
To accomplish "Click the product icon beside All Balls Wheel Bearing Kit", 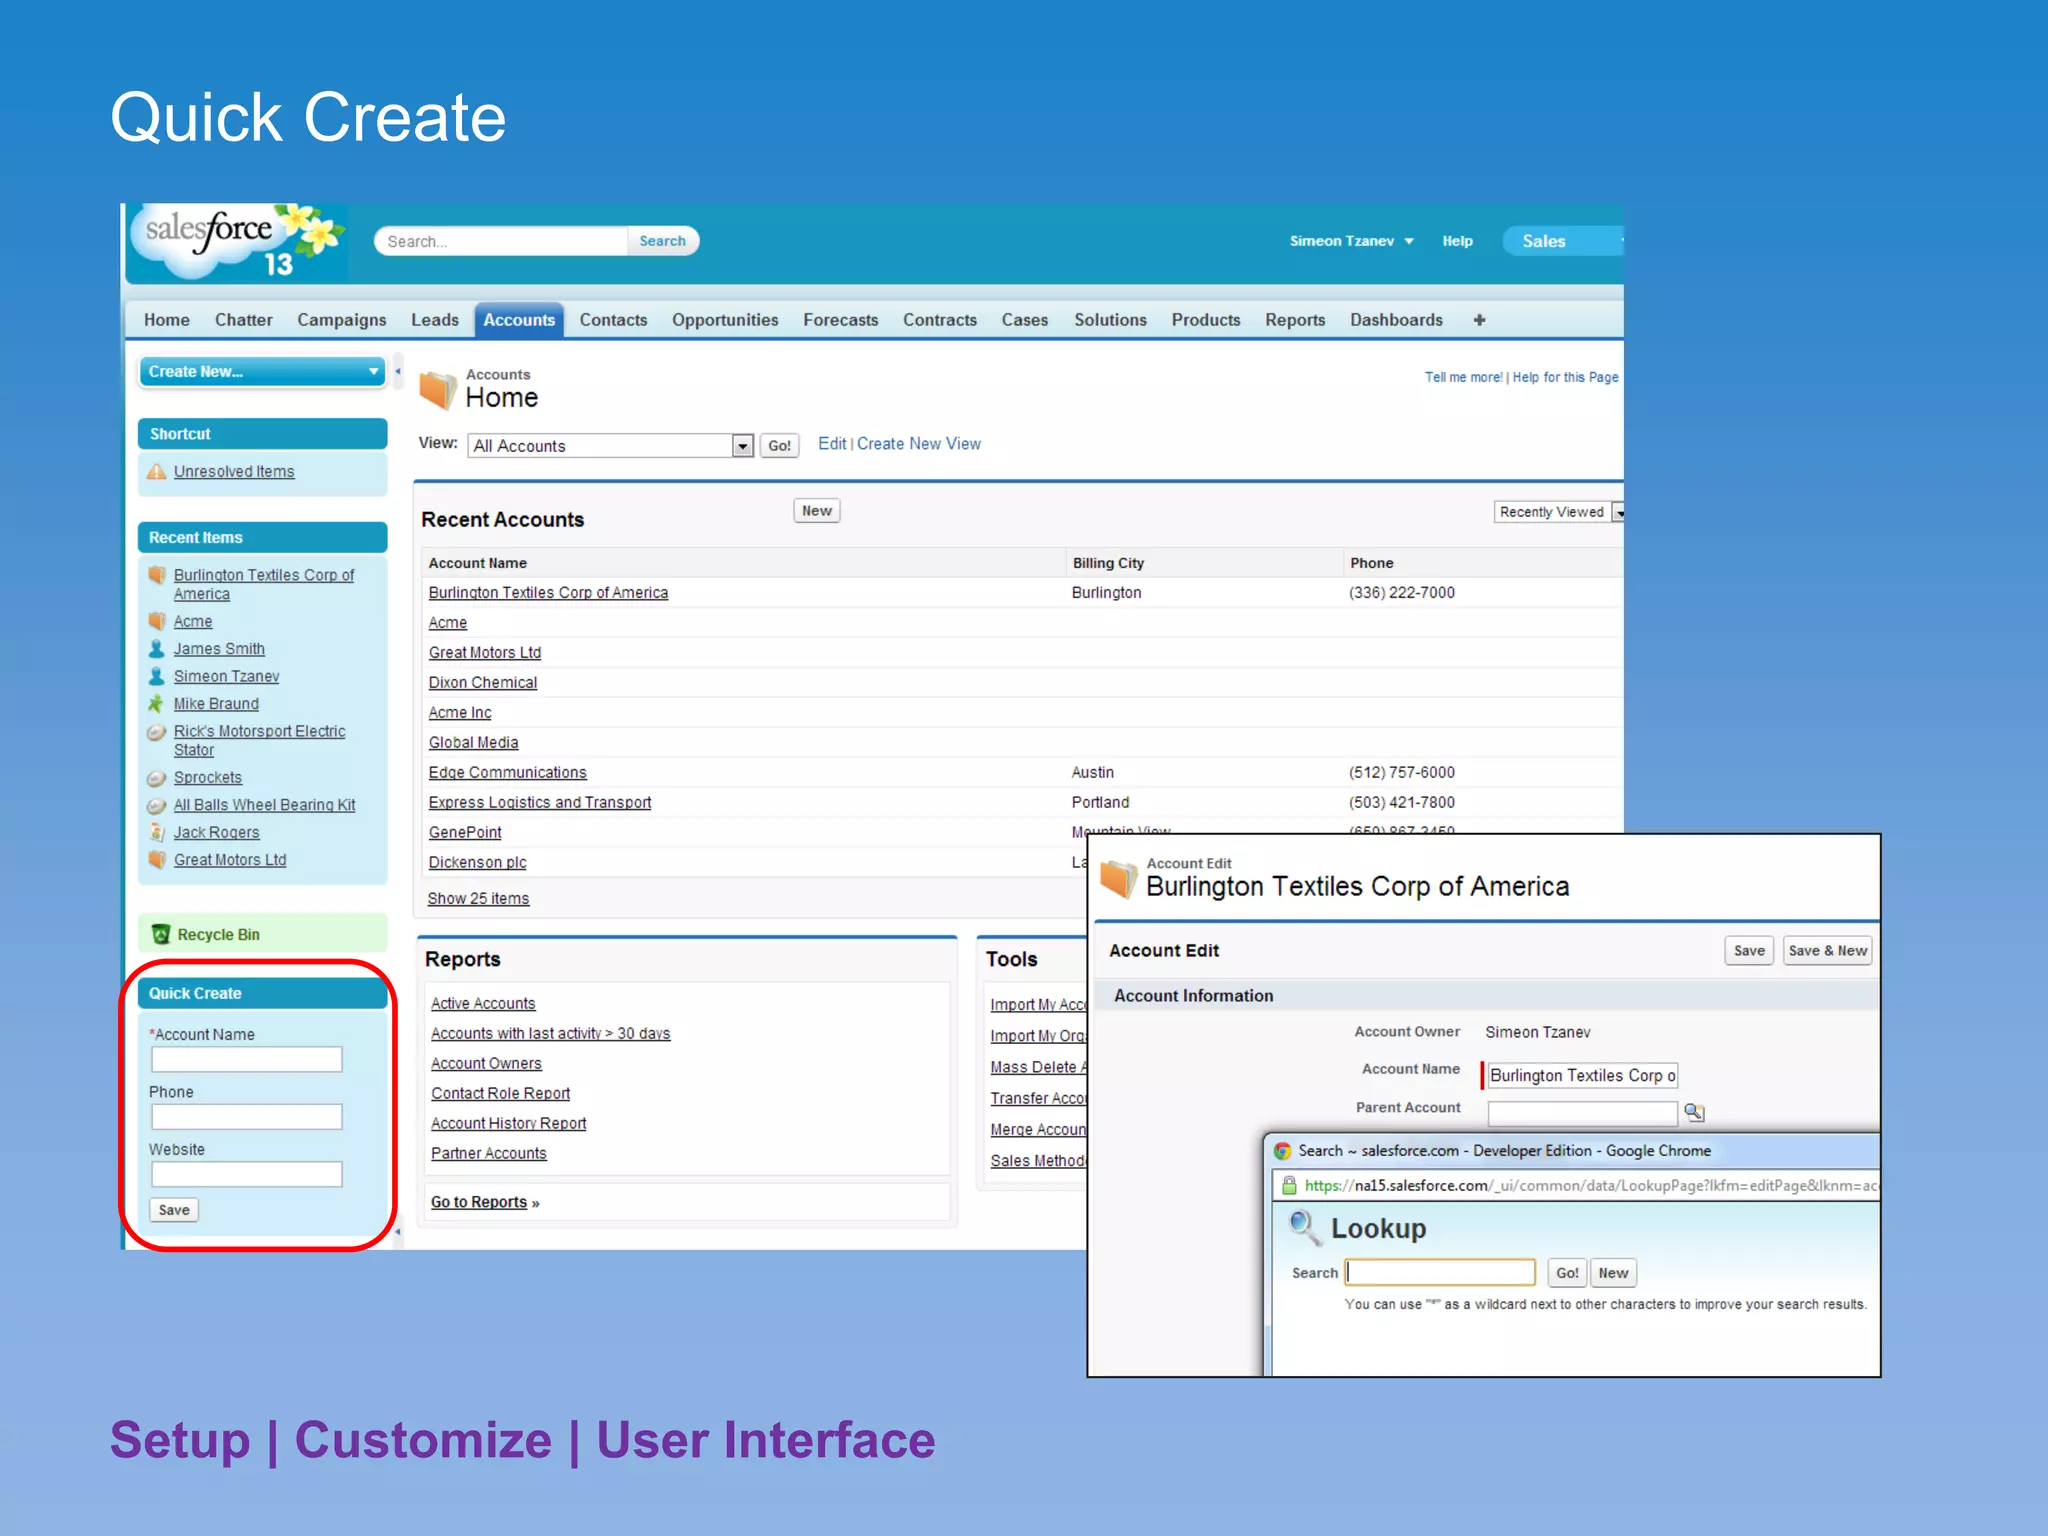I will pos(156,805).
